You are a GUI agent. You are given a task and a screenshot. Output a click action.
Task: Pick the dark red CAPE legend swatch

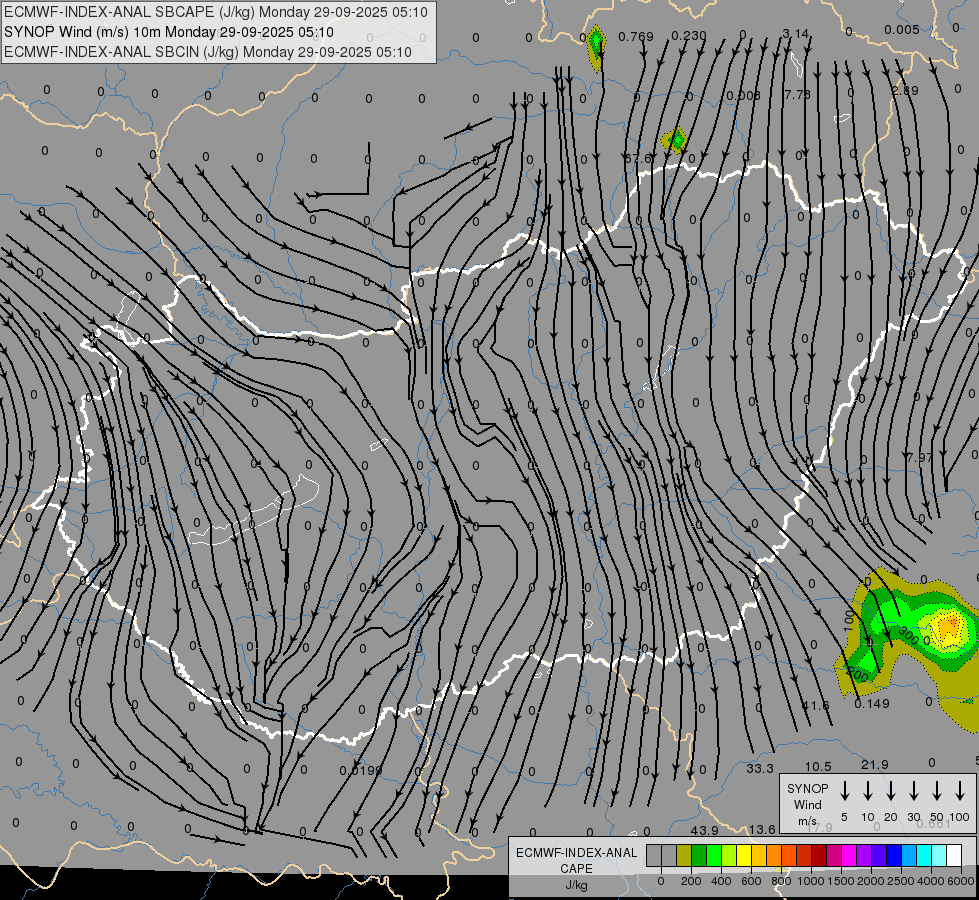coord(819,855)
